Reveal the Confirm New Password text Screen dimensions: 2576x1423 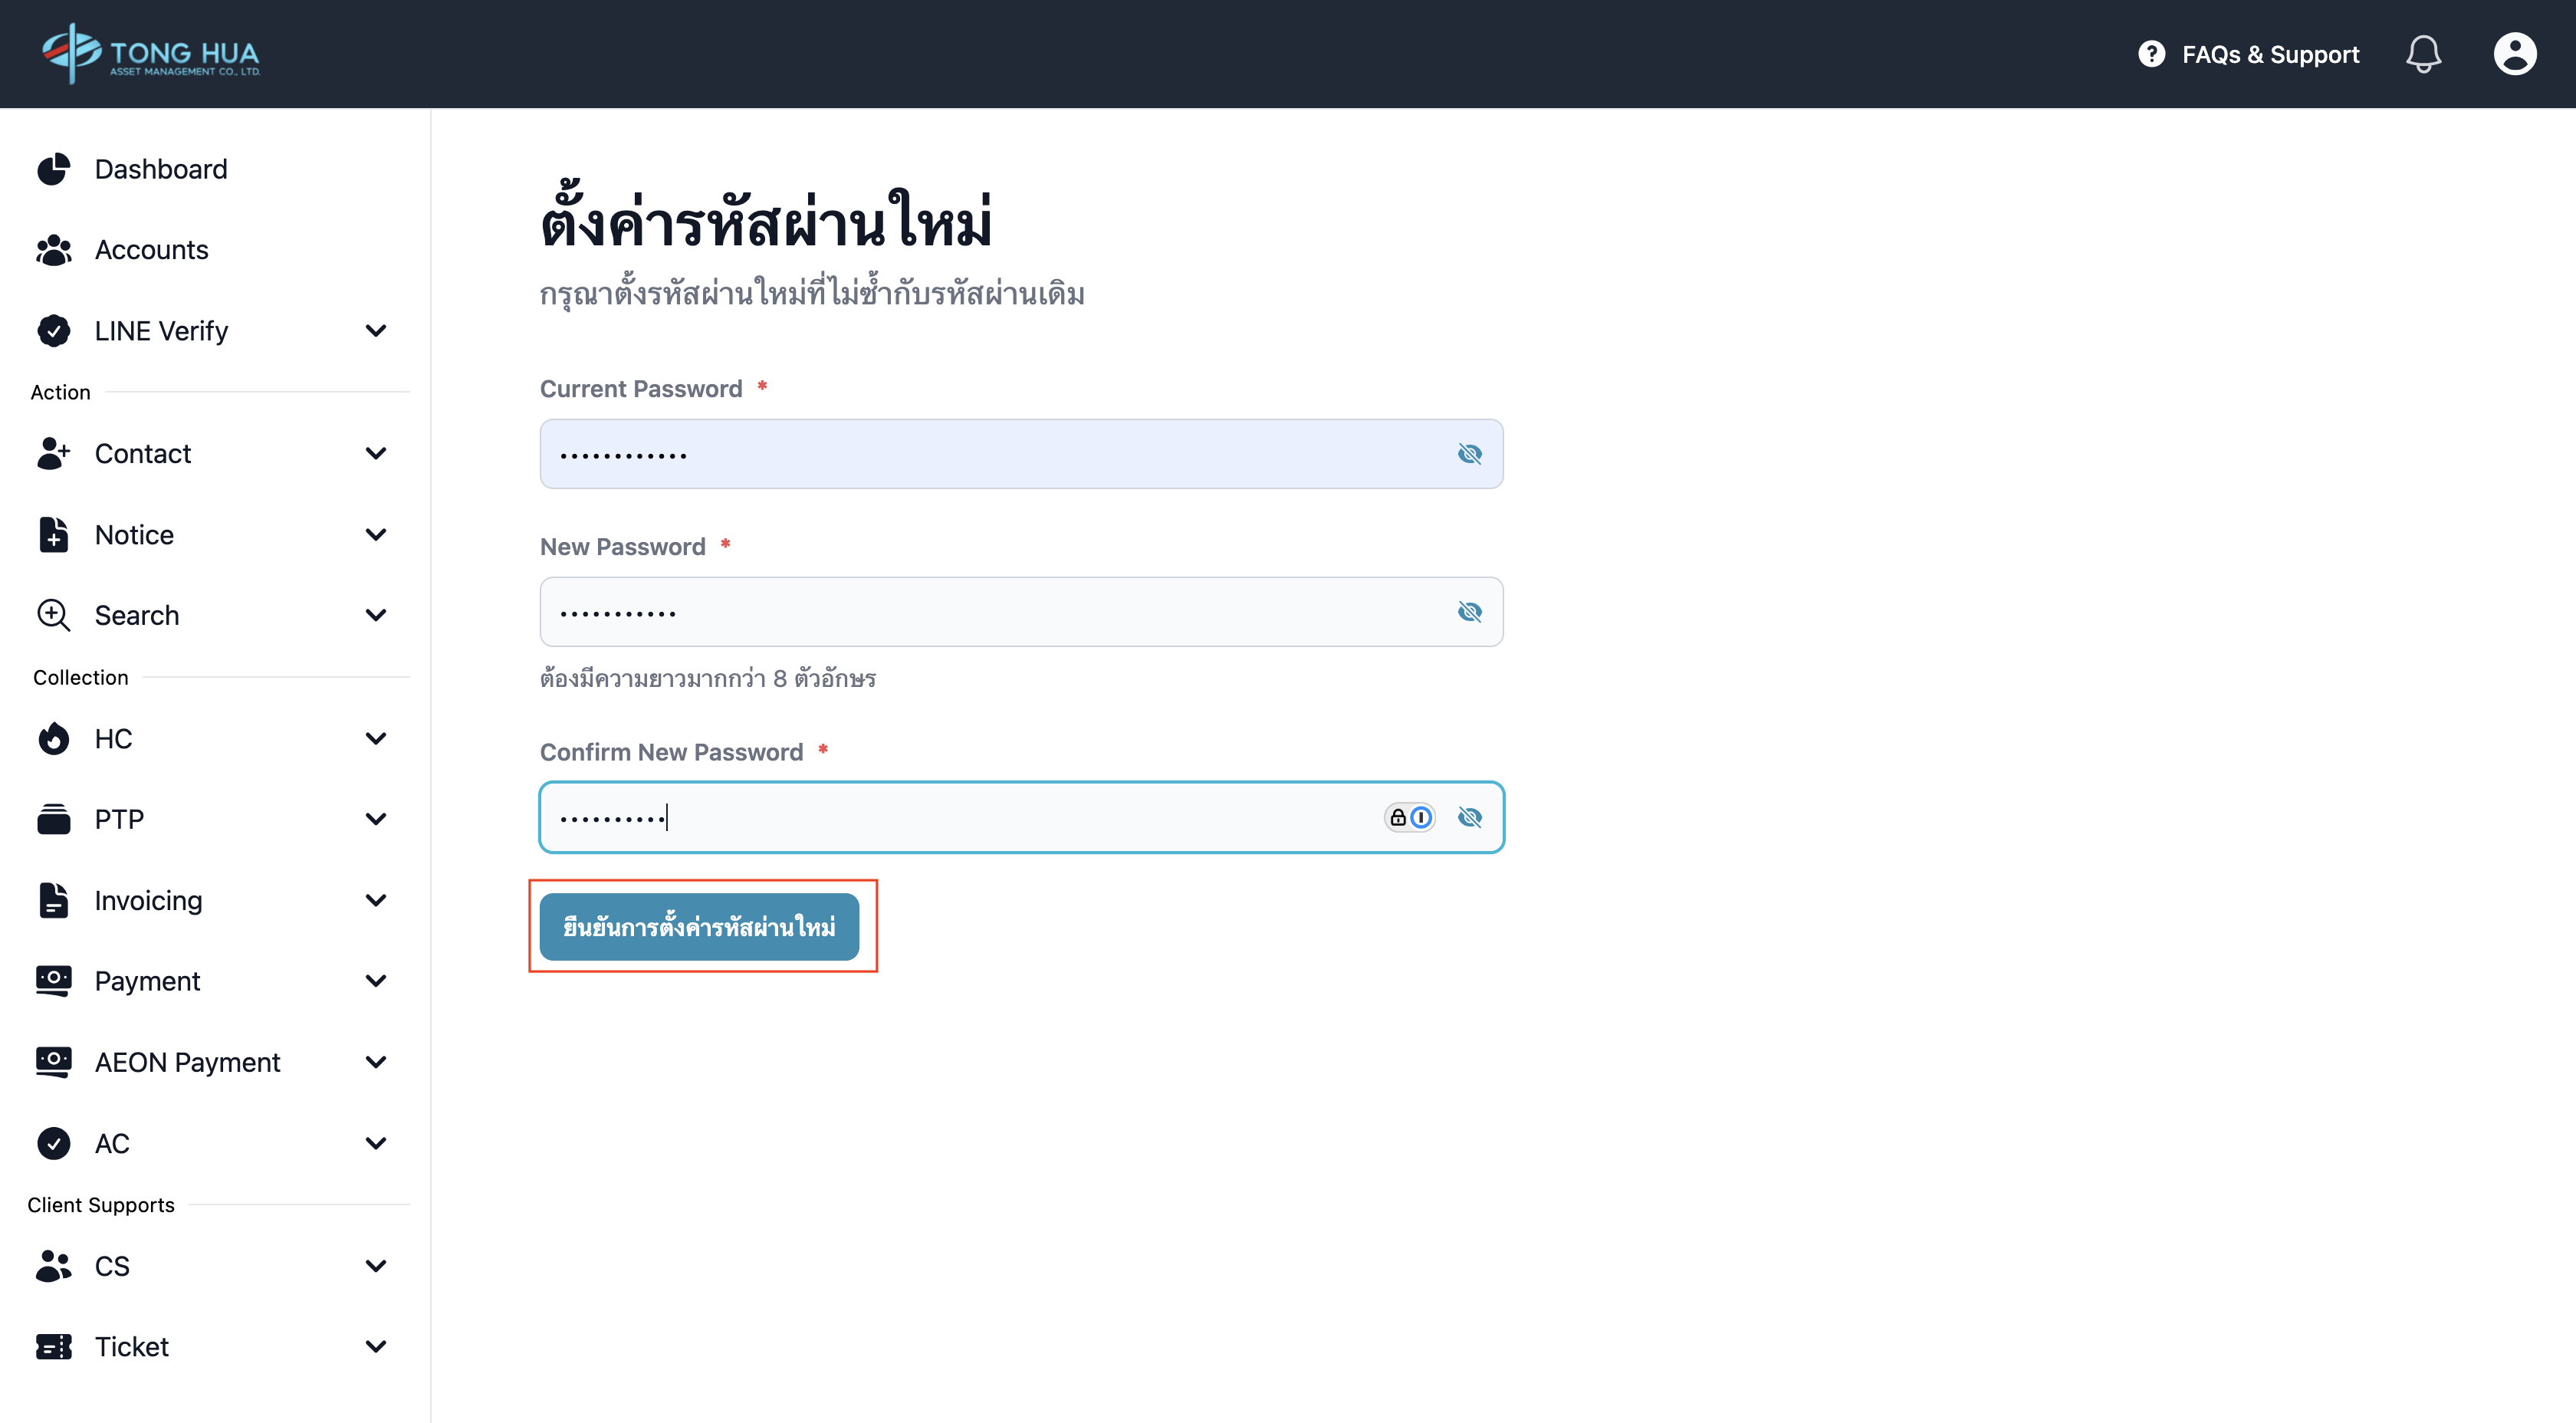(1469, 817)
